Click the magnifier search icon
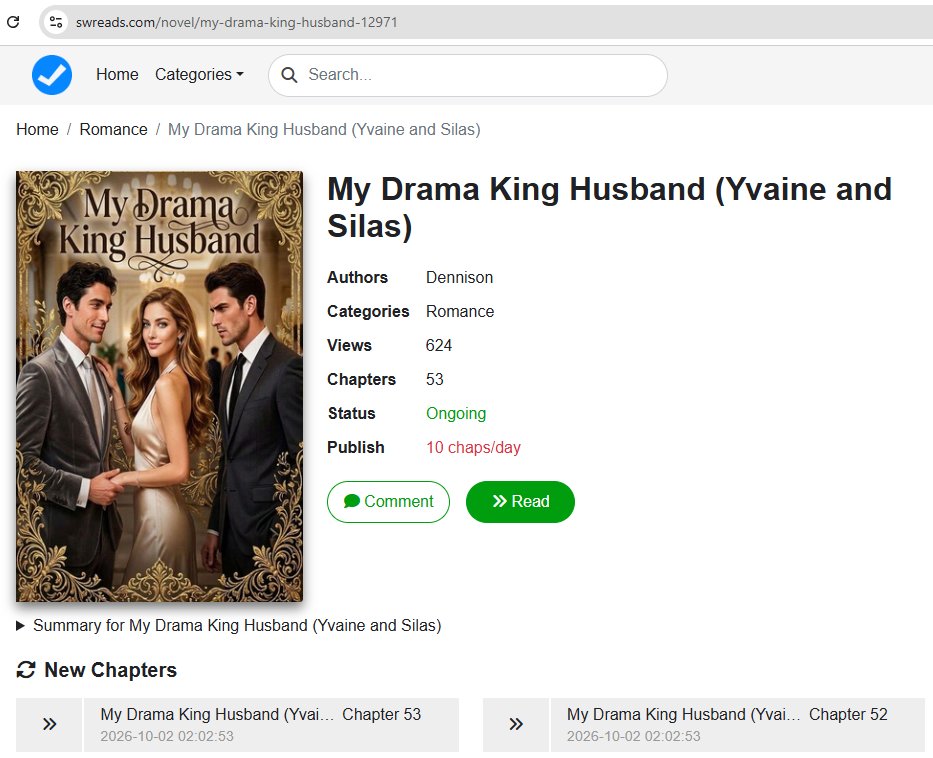Screen dimensions: 933x758 289,75
